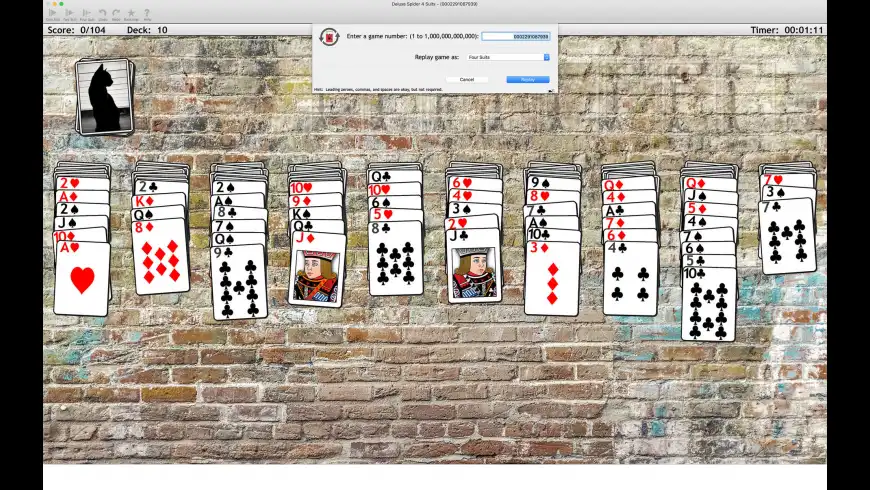Screen dimensions: 870x490
Task: Start a One Suit game from toolbar
Action: click(53, 14)
